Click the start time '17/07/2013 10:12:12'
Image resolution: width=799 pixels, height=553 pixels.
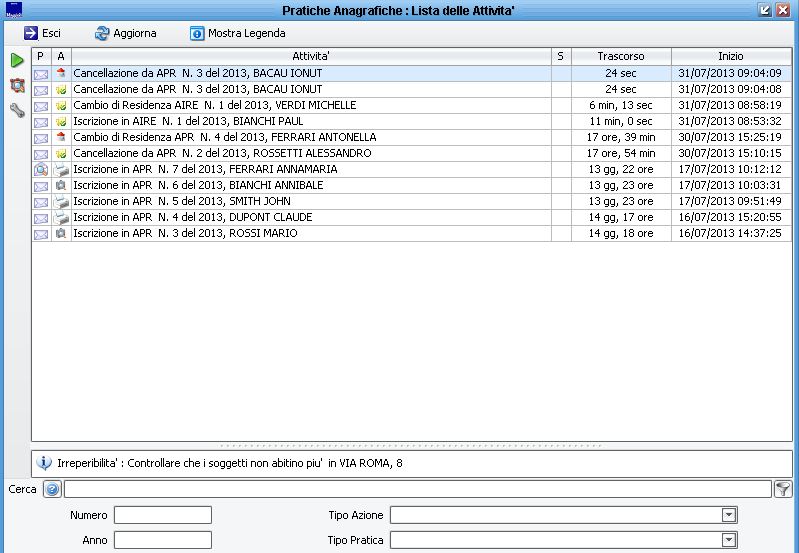click(x=730, y=169)
